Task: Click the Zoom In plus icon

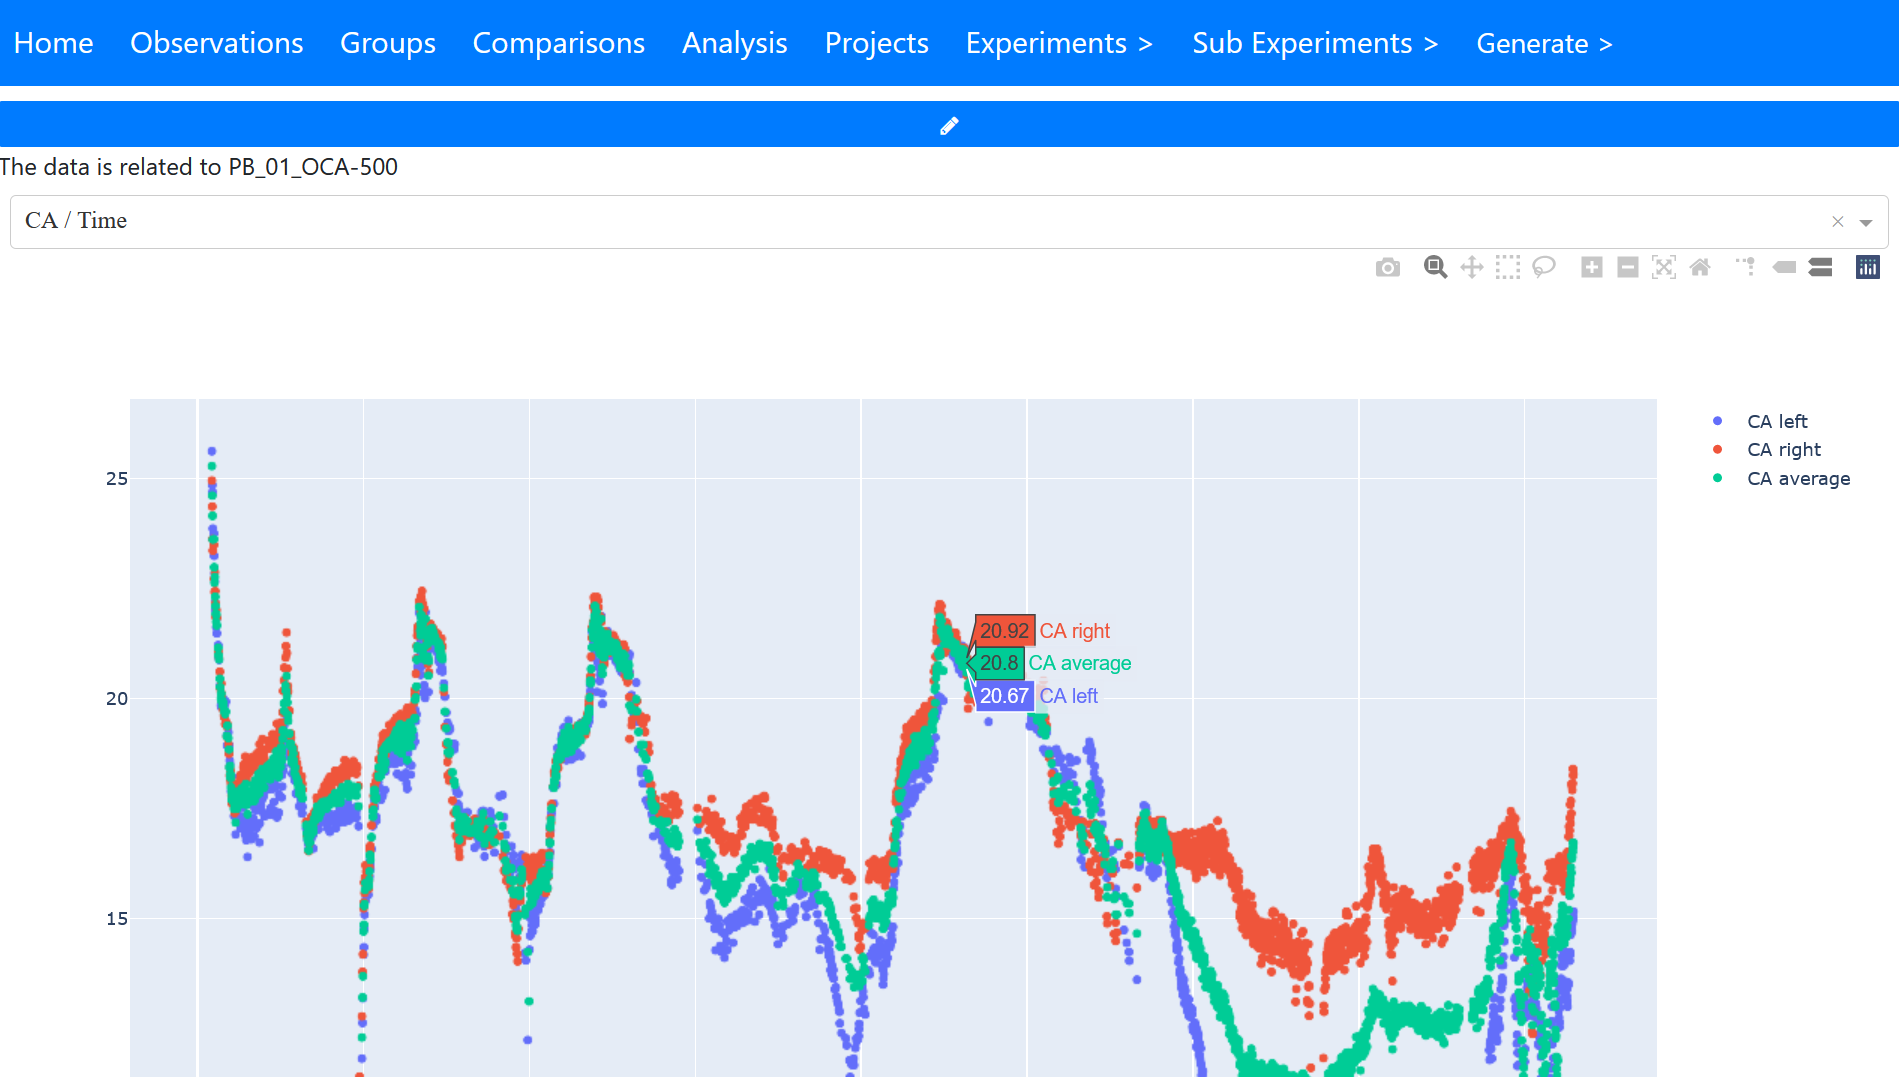Action: click(x=1592, y=267)
